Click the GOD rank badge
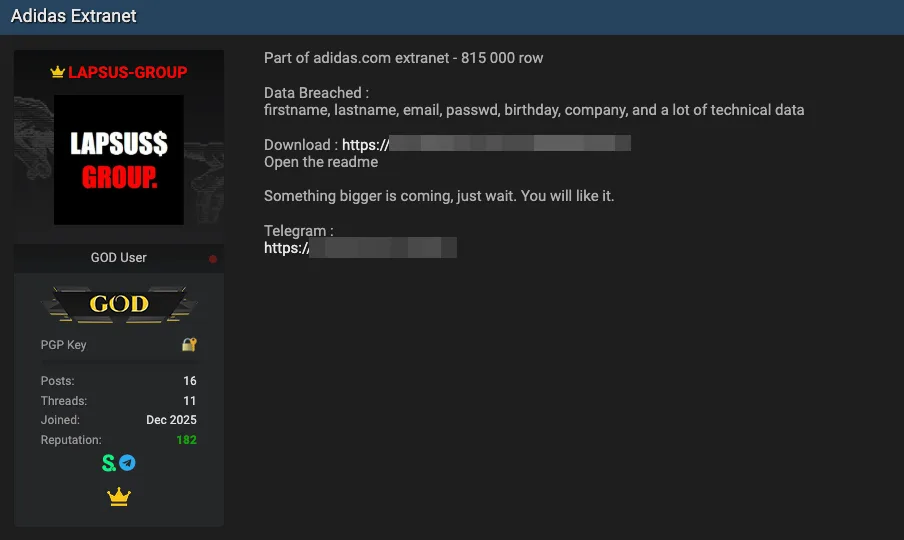 point(119,304)
